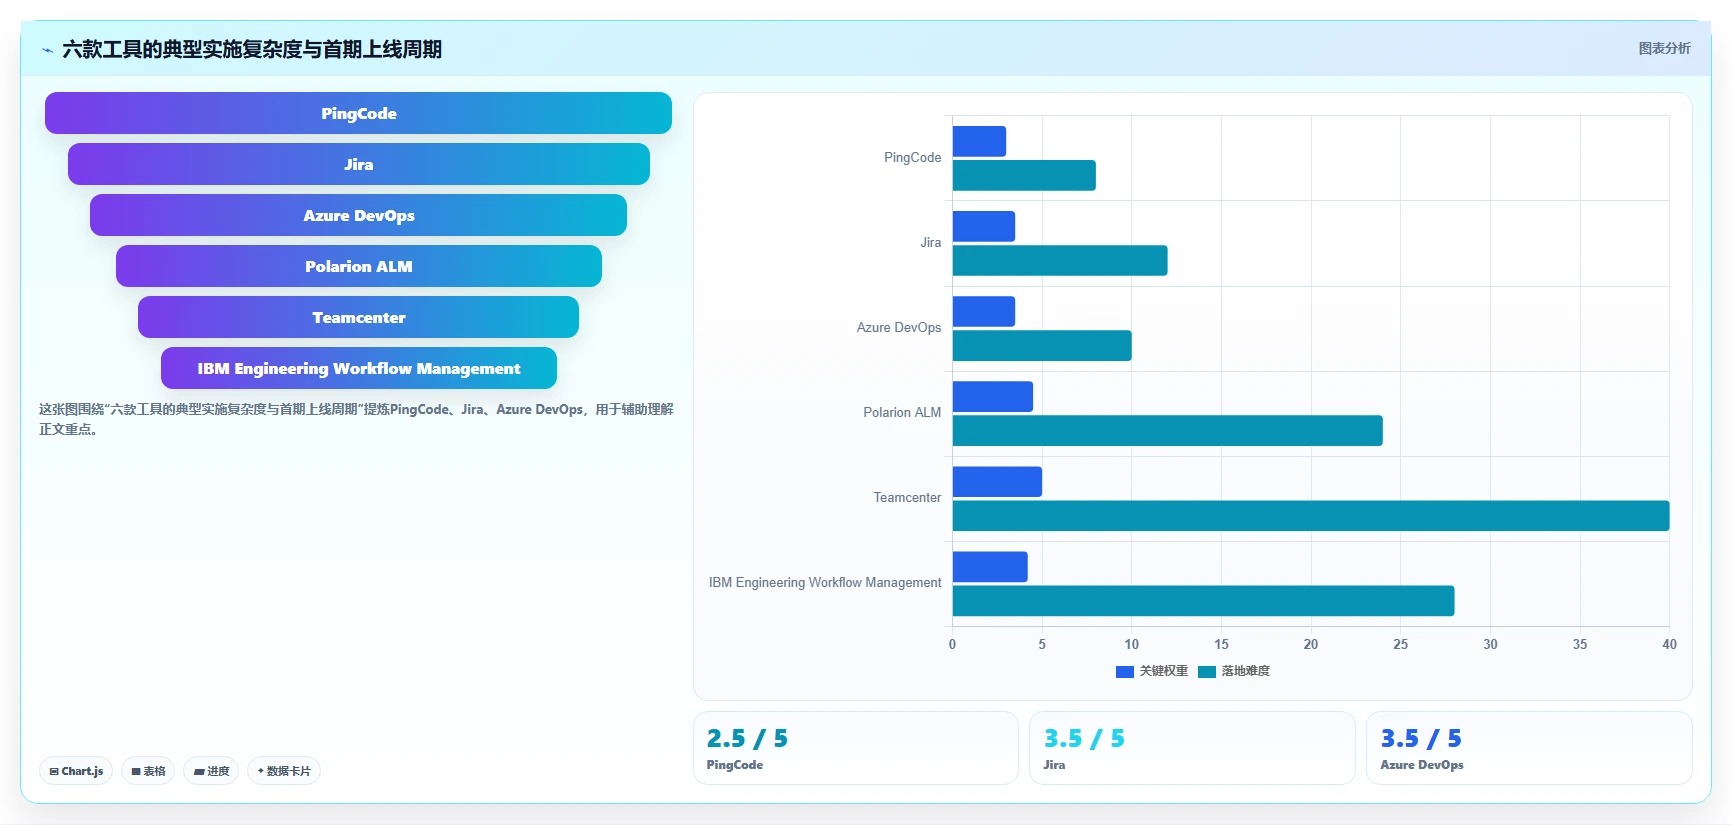Click the chart title 六款工具的典型实施复杂度
Viewport: 1732px width, 825px height.
click(252, 49)
